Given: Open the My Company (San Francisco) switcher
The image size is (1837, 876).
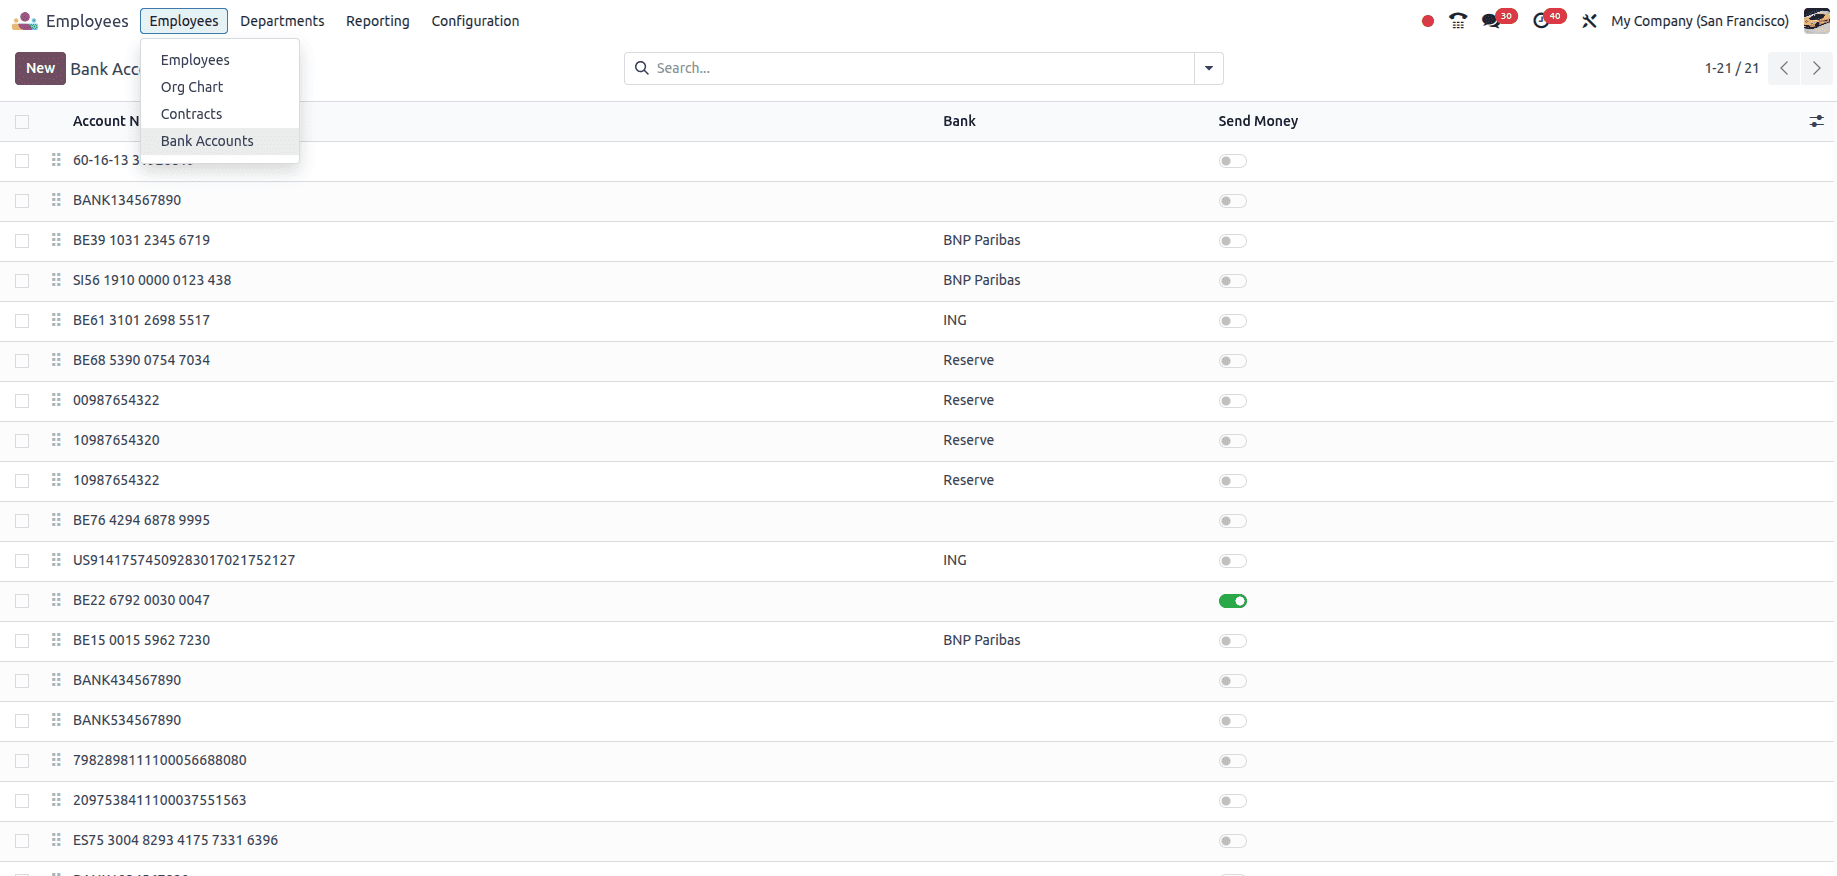Looking at the screenshot, I should click(1700, 21).
